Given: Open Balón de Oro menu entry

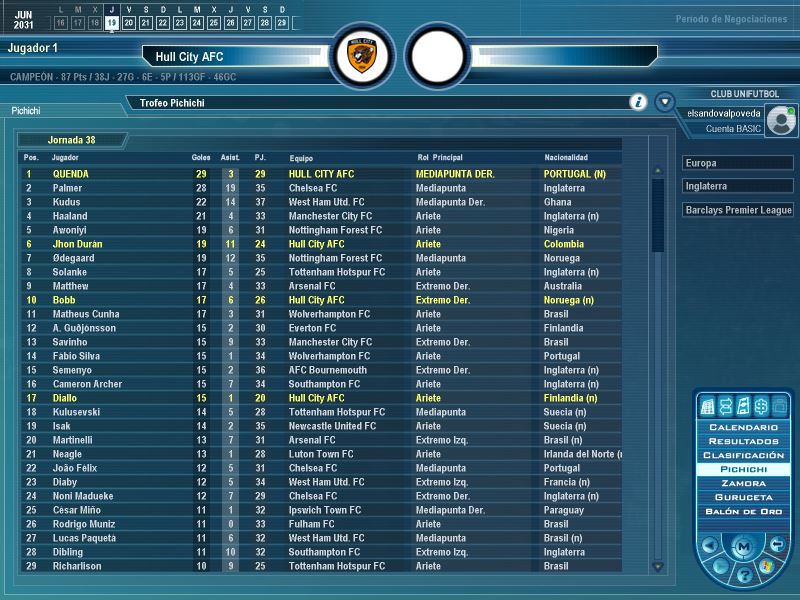Looking at the screenshot, I should 743,511.
